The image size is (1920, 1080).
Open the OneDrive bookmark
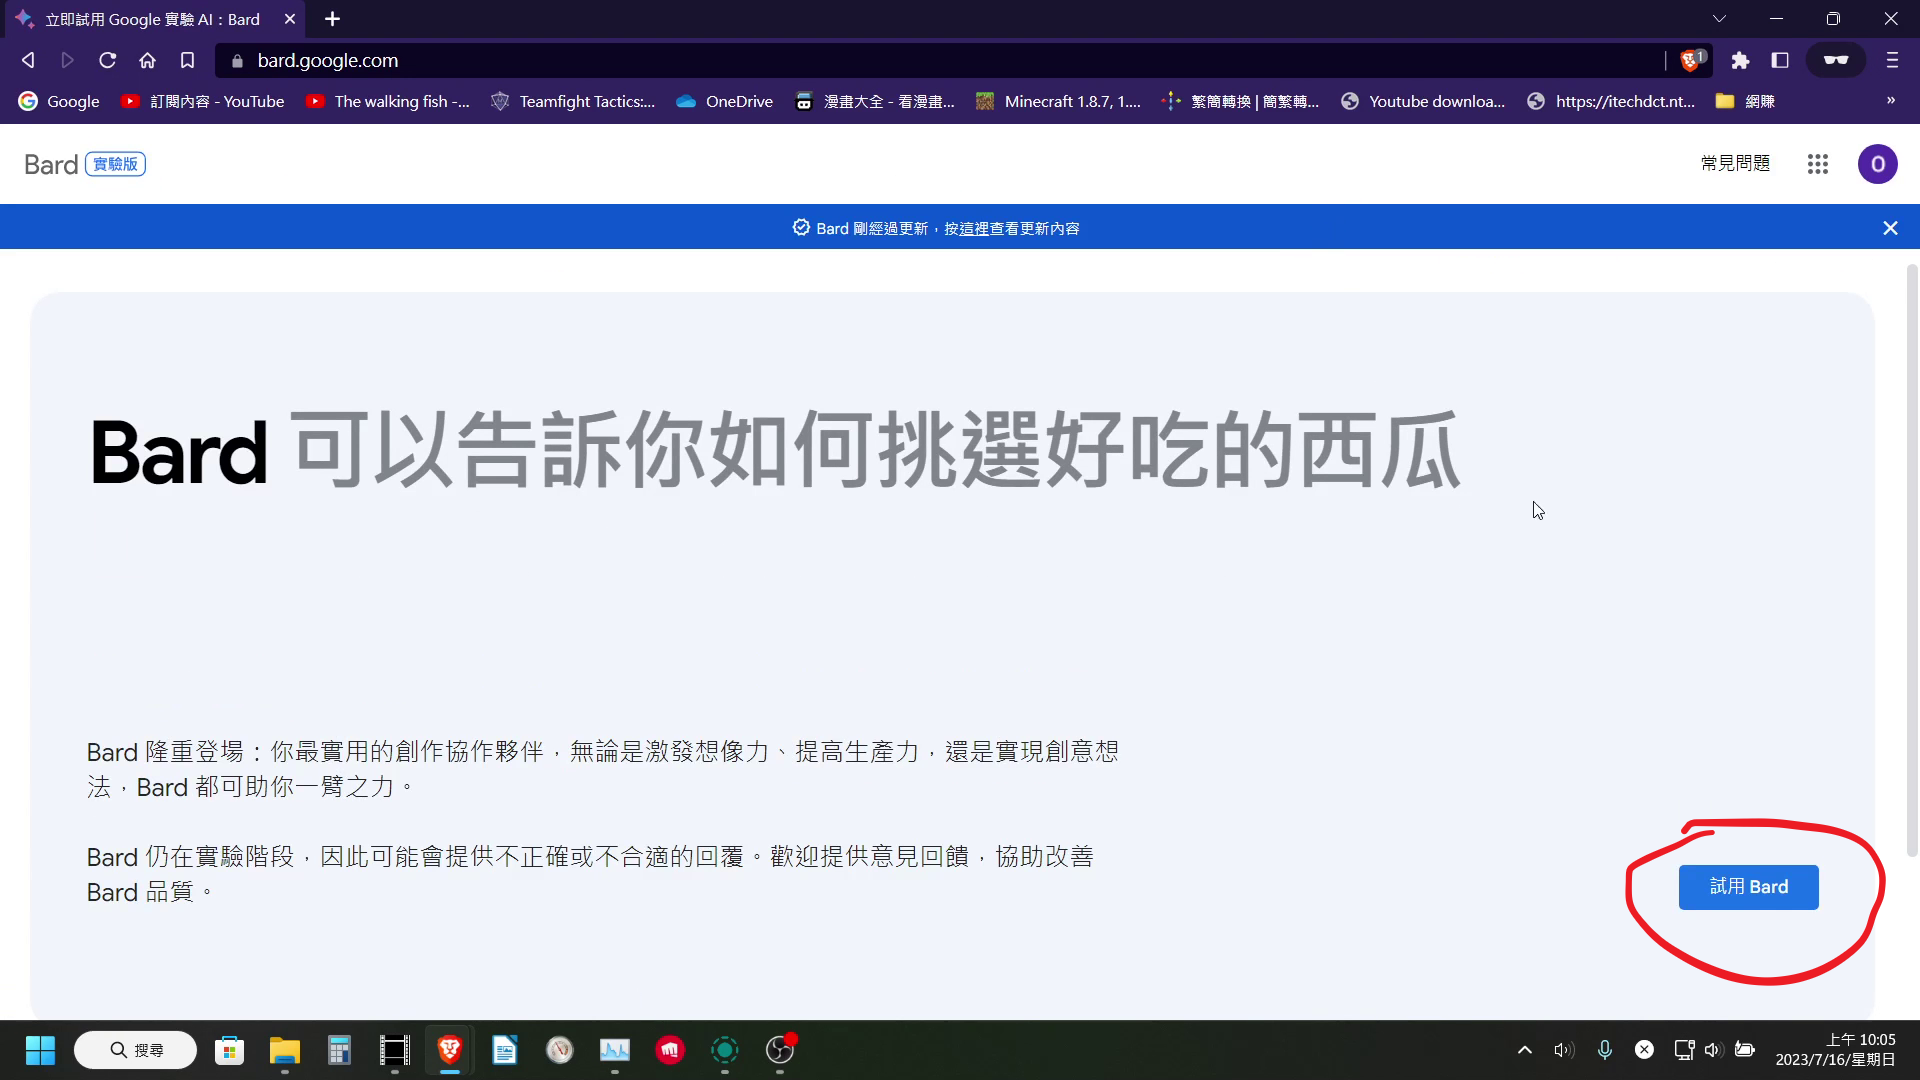(x=725, y=101)
